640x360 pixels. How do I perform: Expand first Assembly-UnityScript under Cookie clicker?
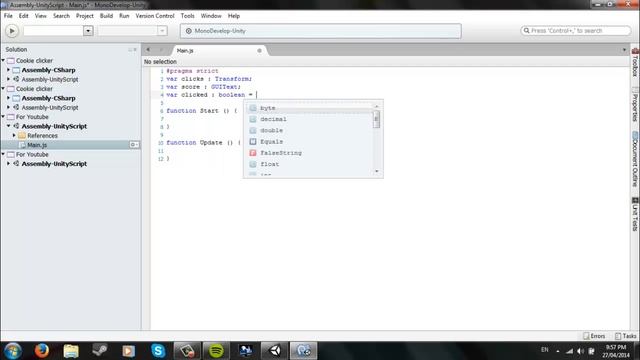8,79
